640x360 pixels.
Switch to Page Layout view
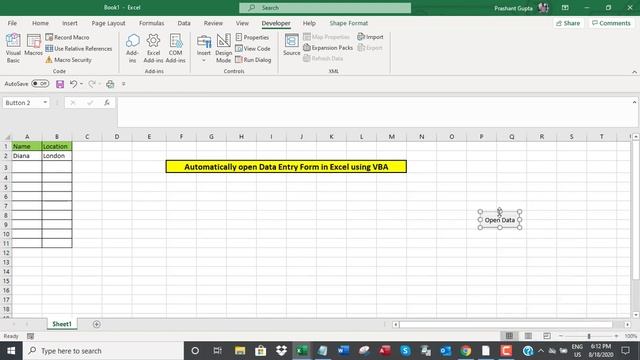point(528,336)
